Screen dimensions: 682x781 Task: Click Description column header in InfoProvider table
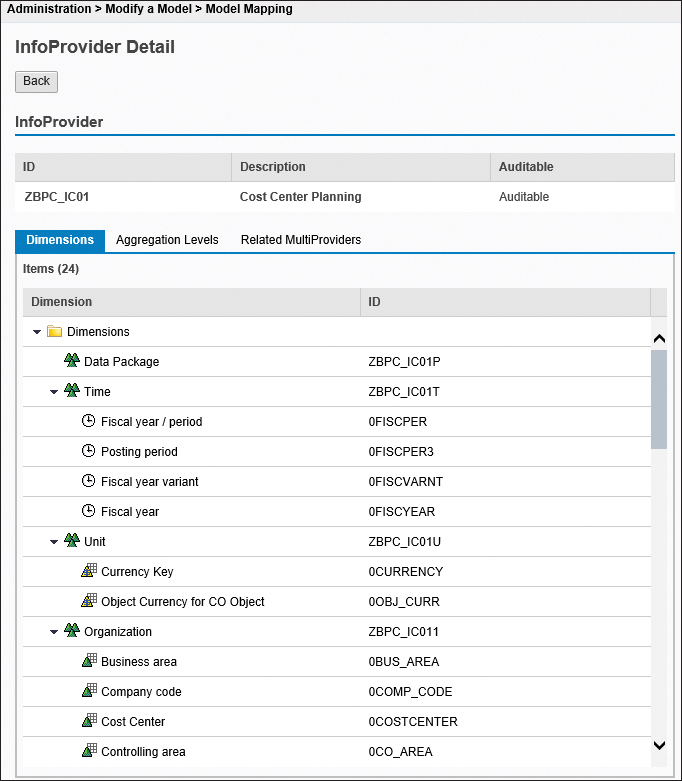[361, 167]
